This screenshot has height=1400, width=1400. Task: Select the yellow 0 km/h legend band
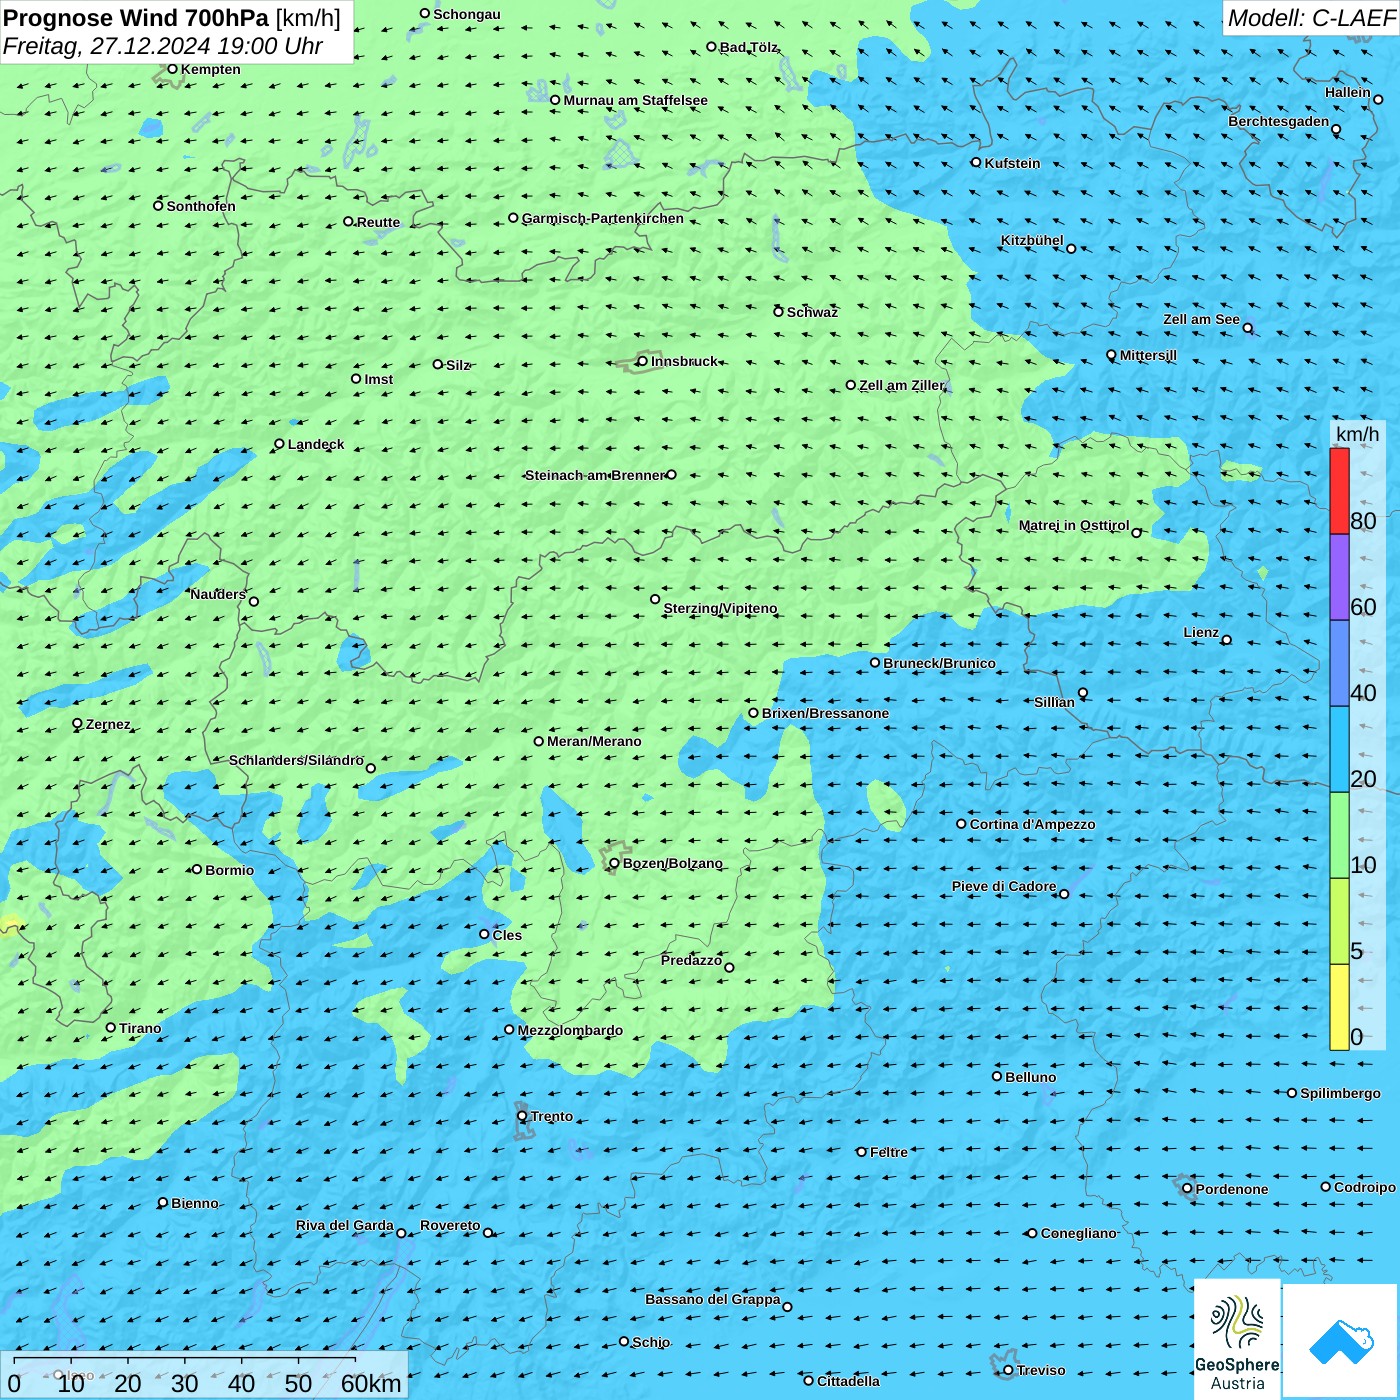point(1339,1007)
